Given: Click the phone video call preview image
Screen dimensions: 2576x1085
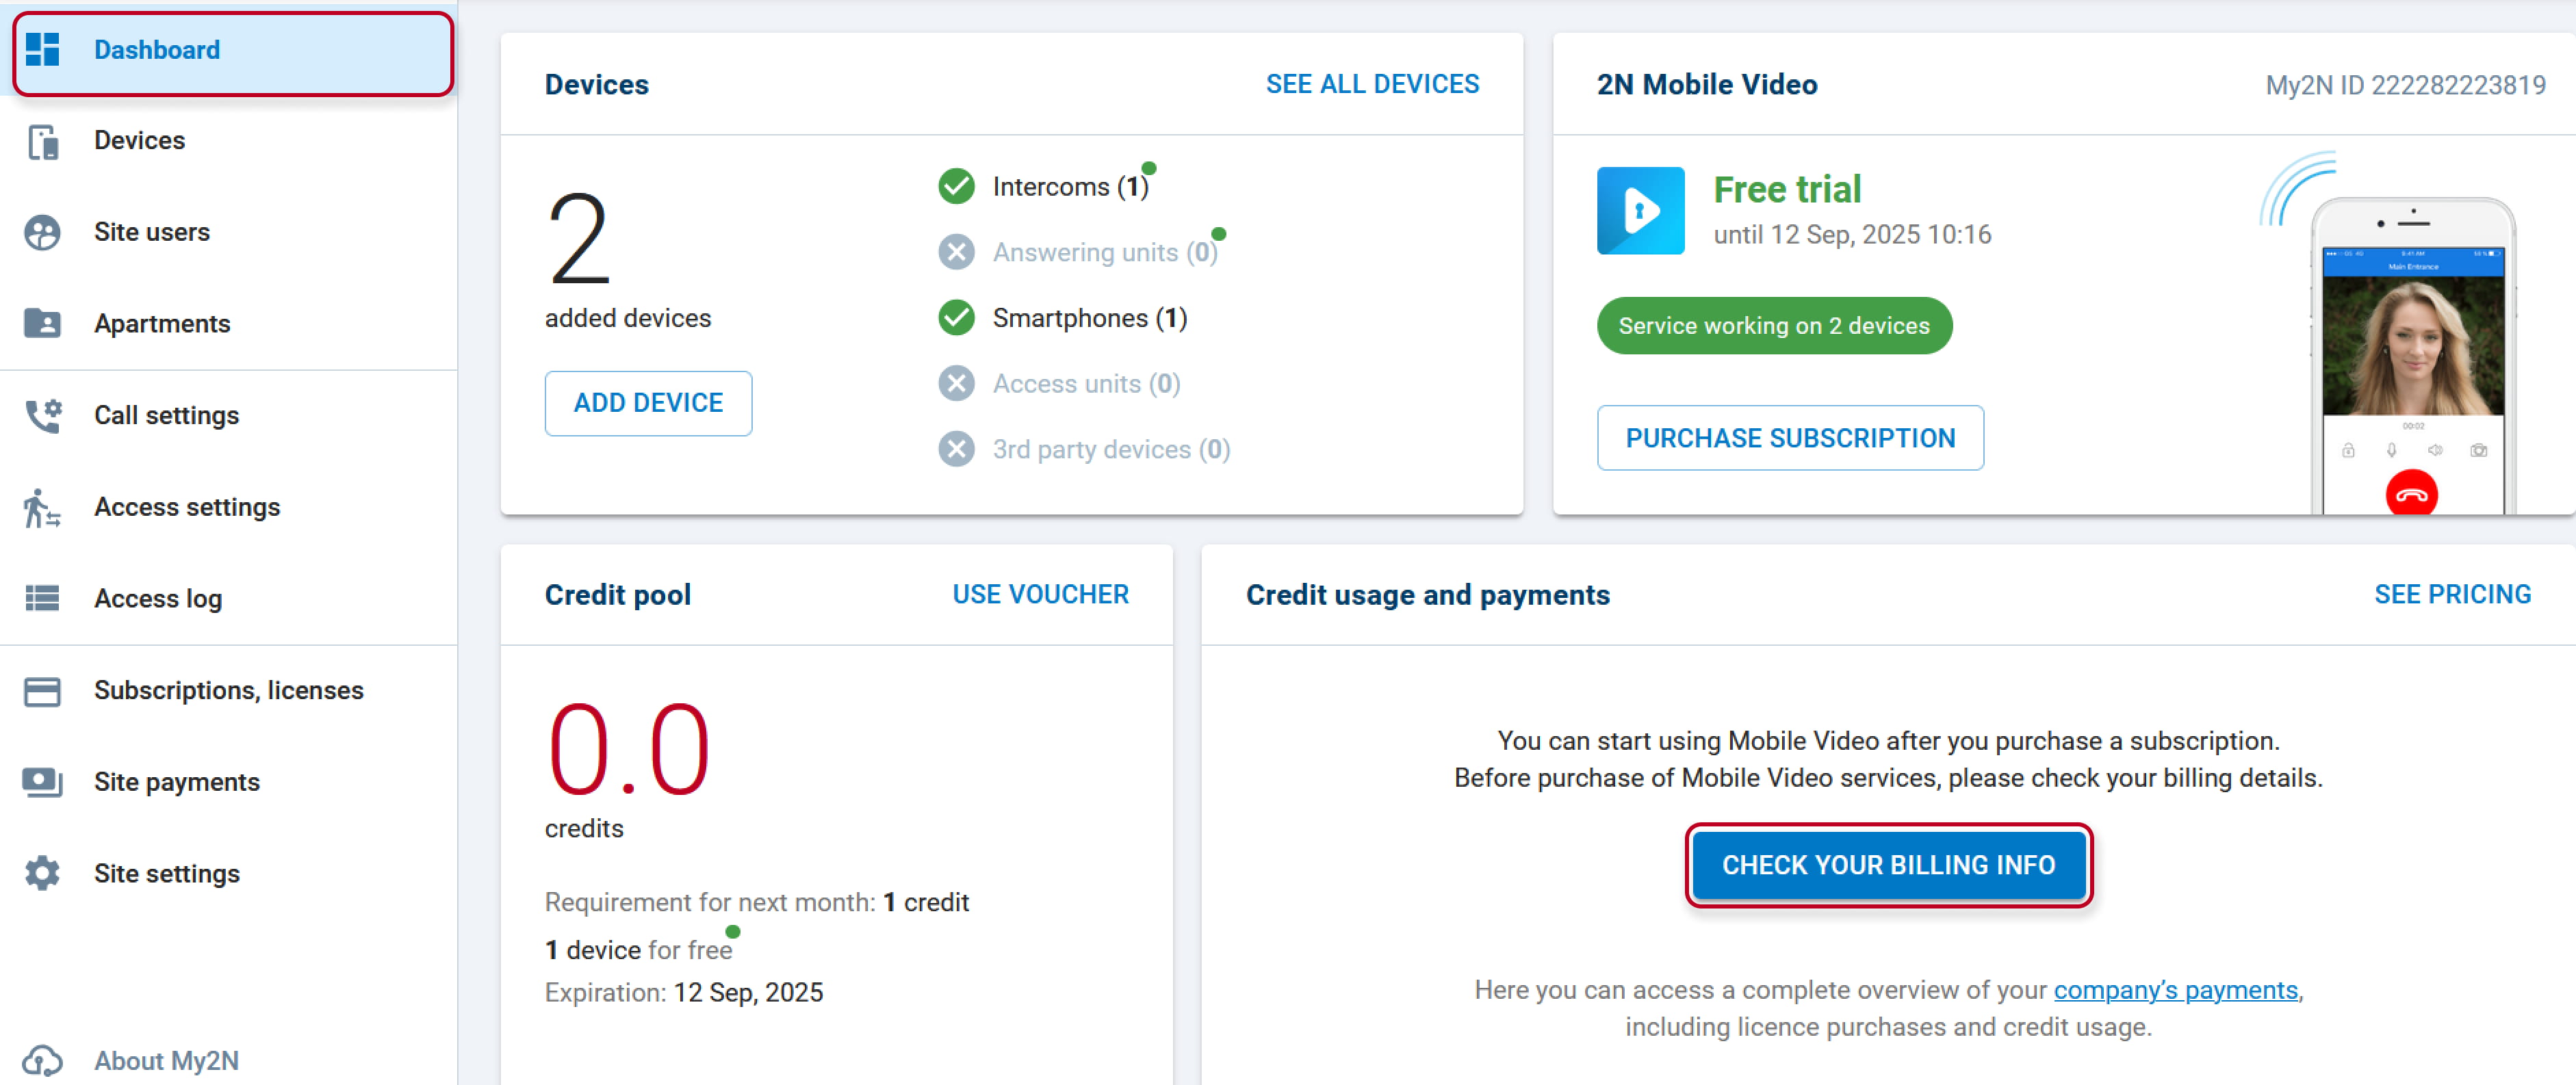Looking at the screenshot, I should click(x=2412, y=345).
